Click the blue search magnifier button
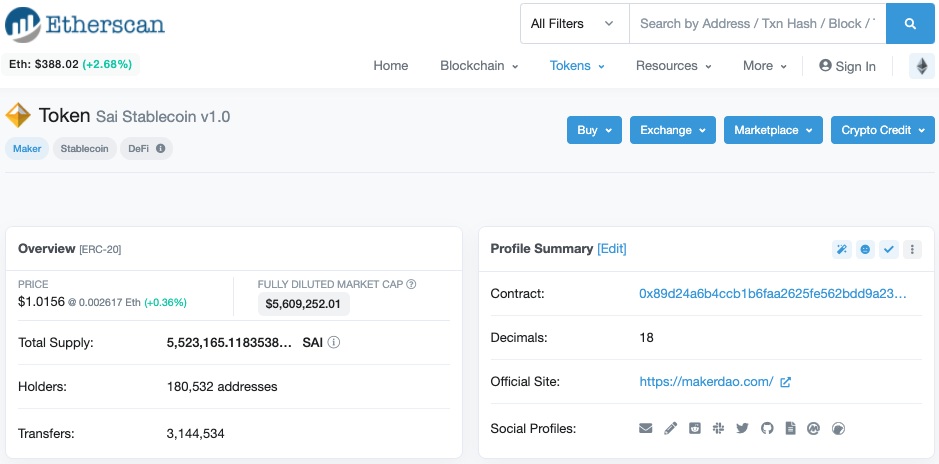939x464 pixels. click(x=910, y=24)
